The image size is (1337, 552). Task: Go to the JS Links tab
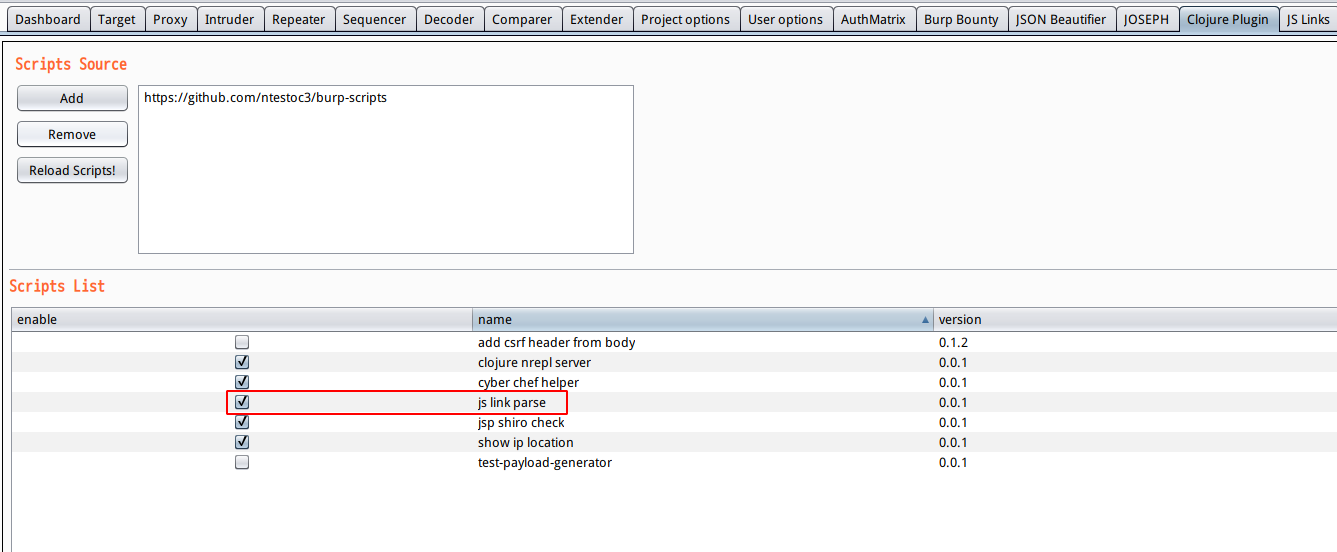[x=1308, y=19]
